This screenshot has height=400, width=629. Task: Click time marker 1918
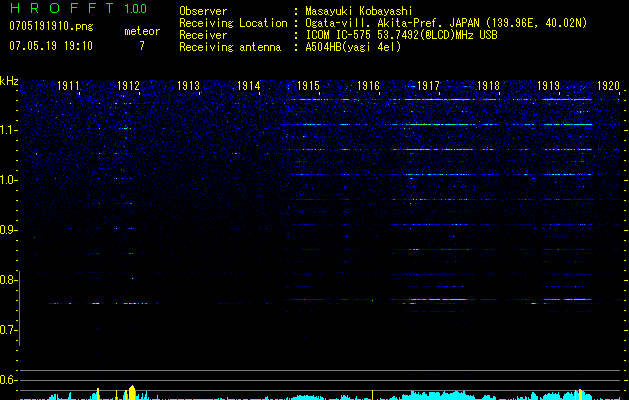[x=488, y=85]
